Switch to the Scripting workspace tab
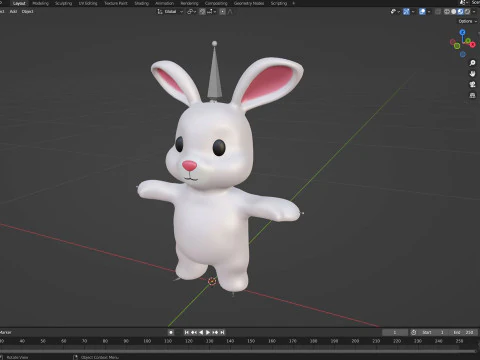This screenshot has width=480, height=360. (279, 3)
